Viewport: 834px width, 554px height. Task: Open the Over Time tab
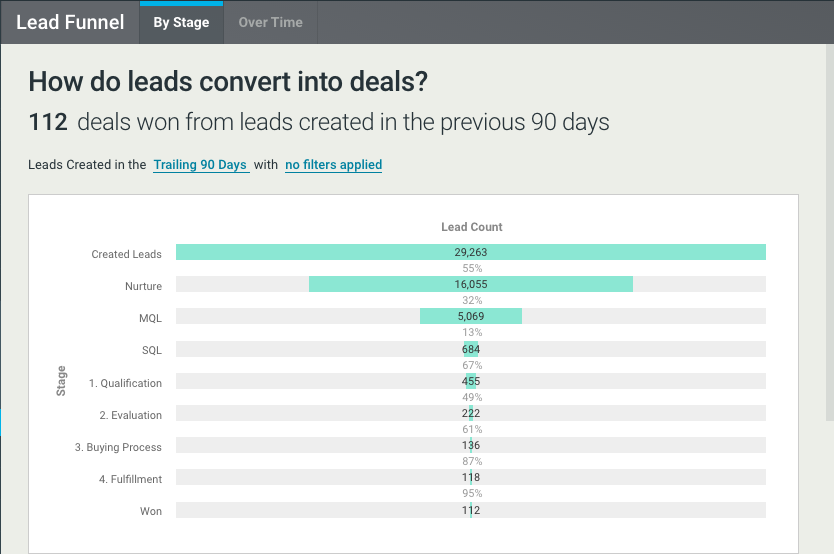click(x=270, y=22)
